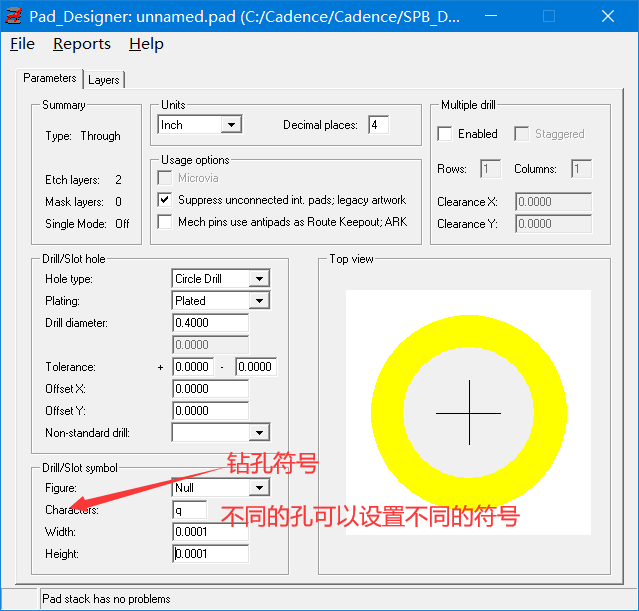
Task: Toggle Suppress unconnected int. pads checkbox
Action: pos(165,200)
